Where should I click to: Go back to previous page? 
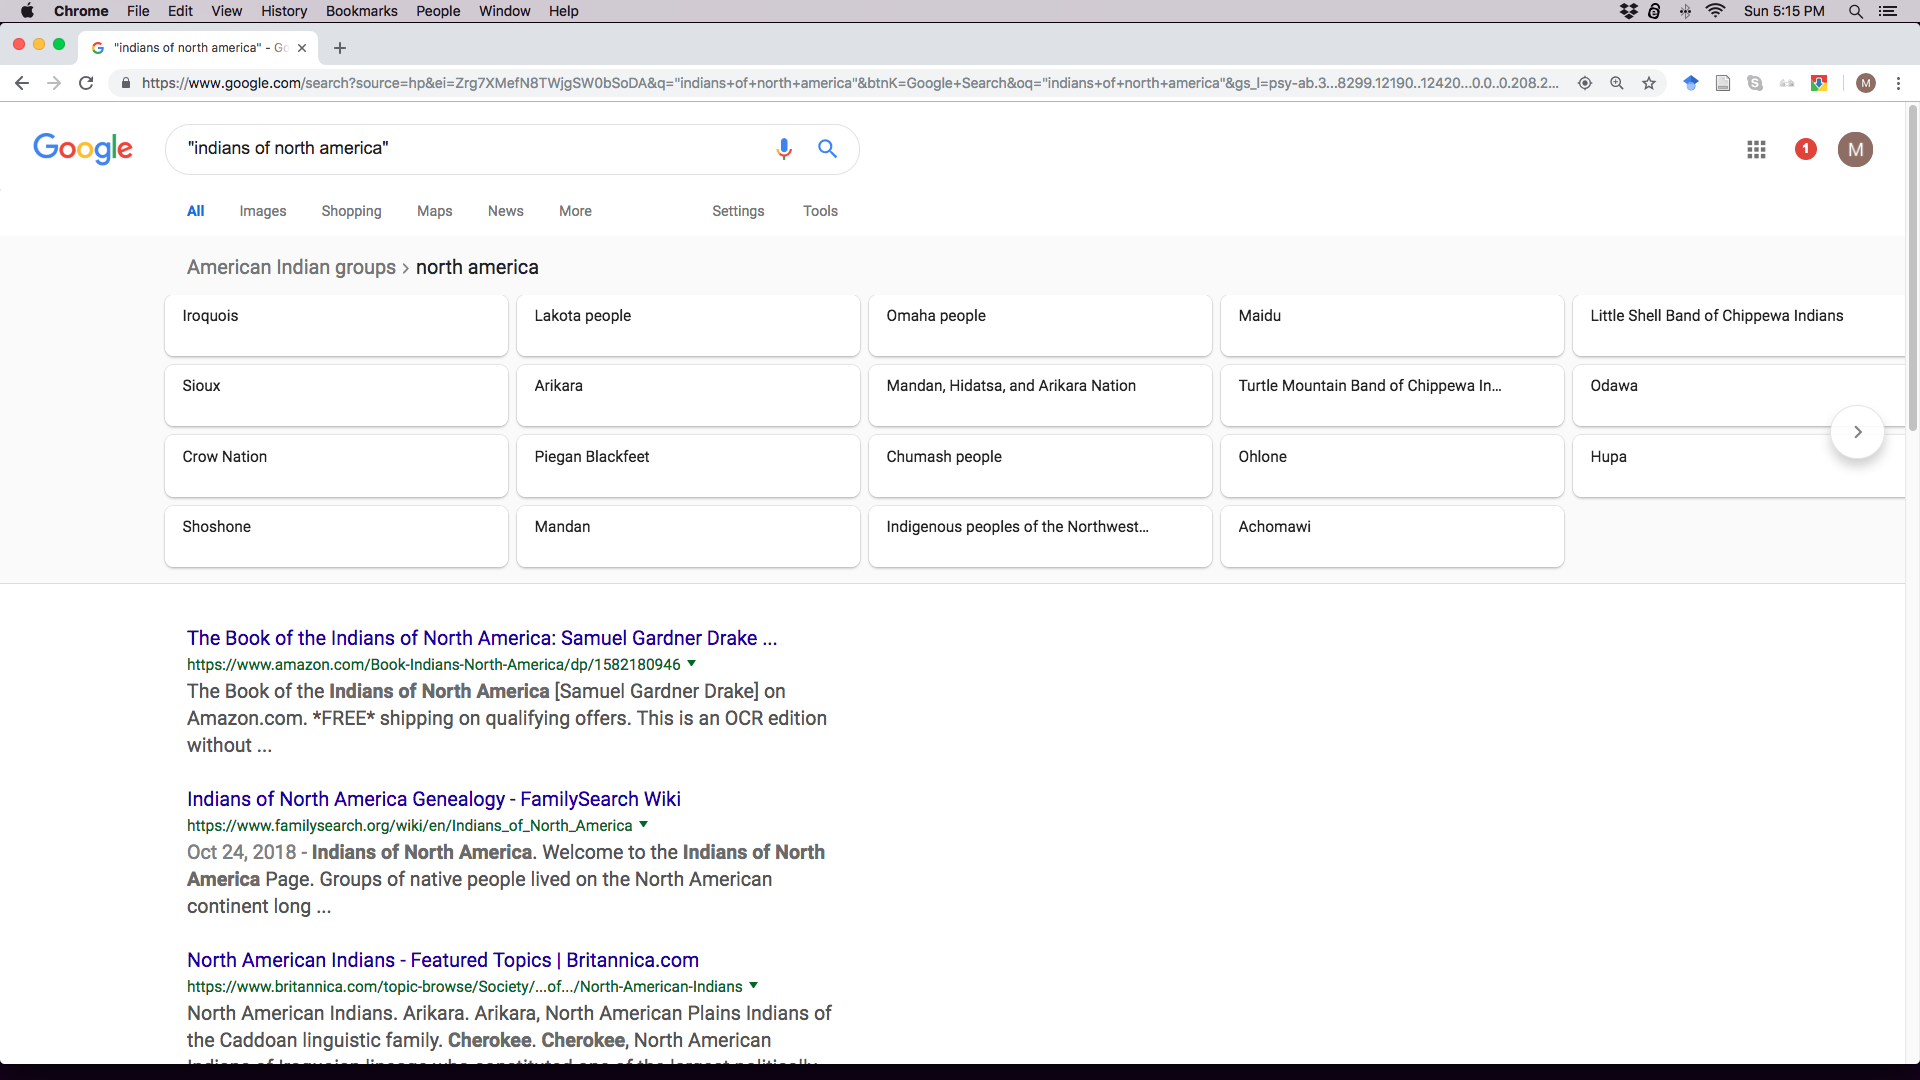[22, 83]
